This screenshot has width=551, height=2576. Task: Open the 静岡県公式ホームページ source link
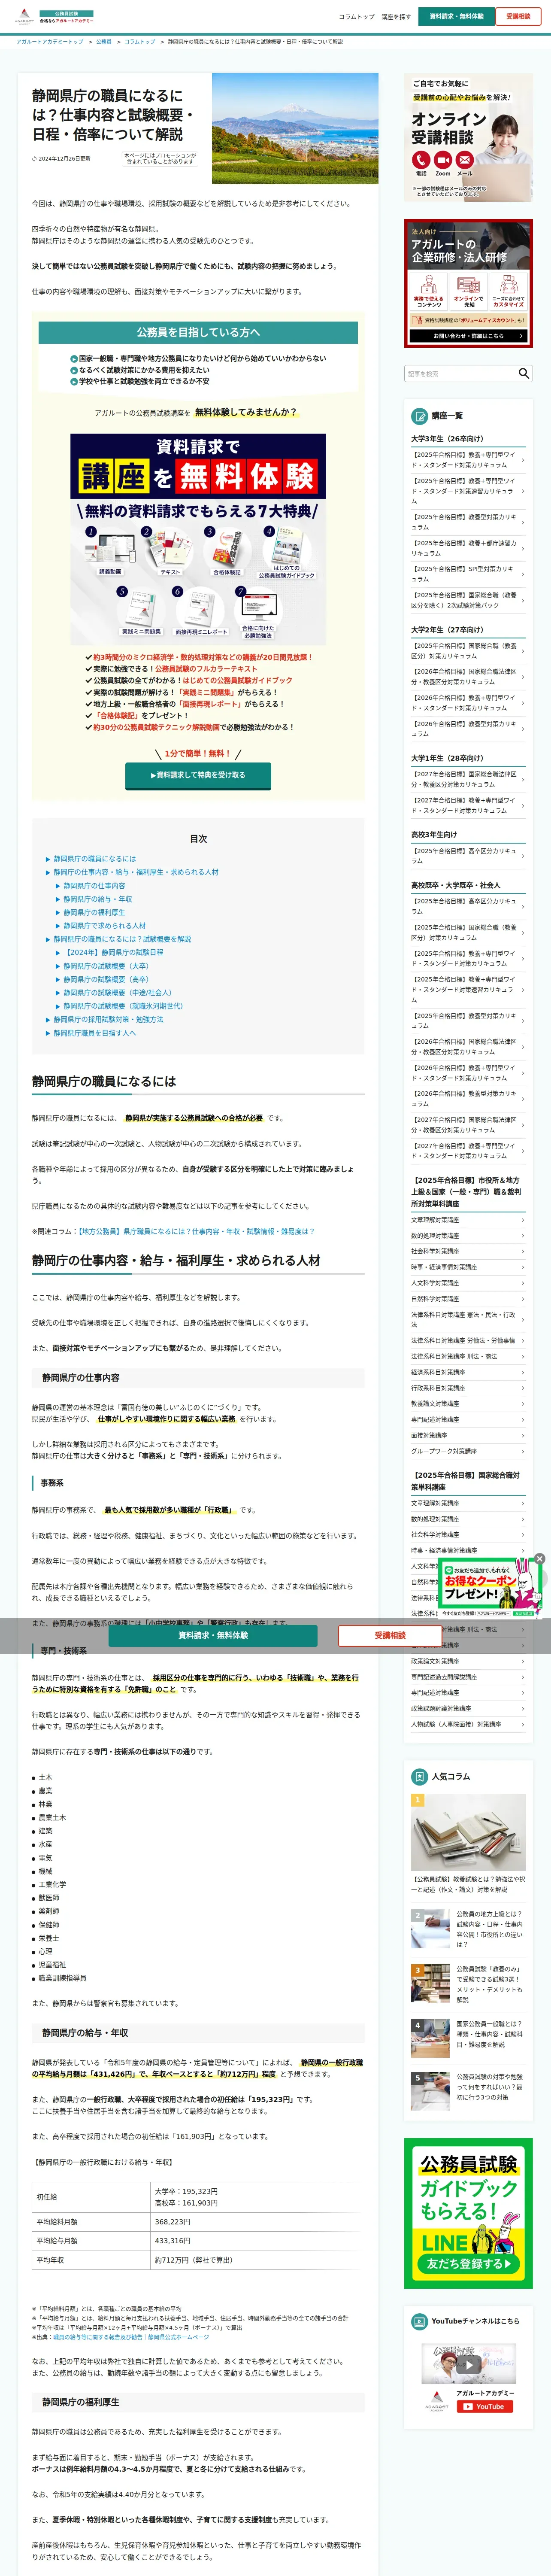[179, 2337]
